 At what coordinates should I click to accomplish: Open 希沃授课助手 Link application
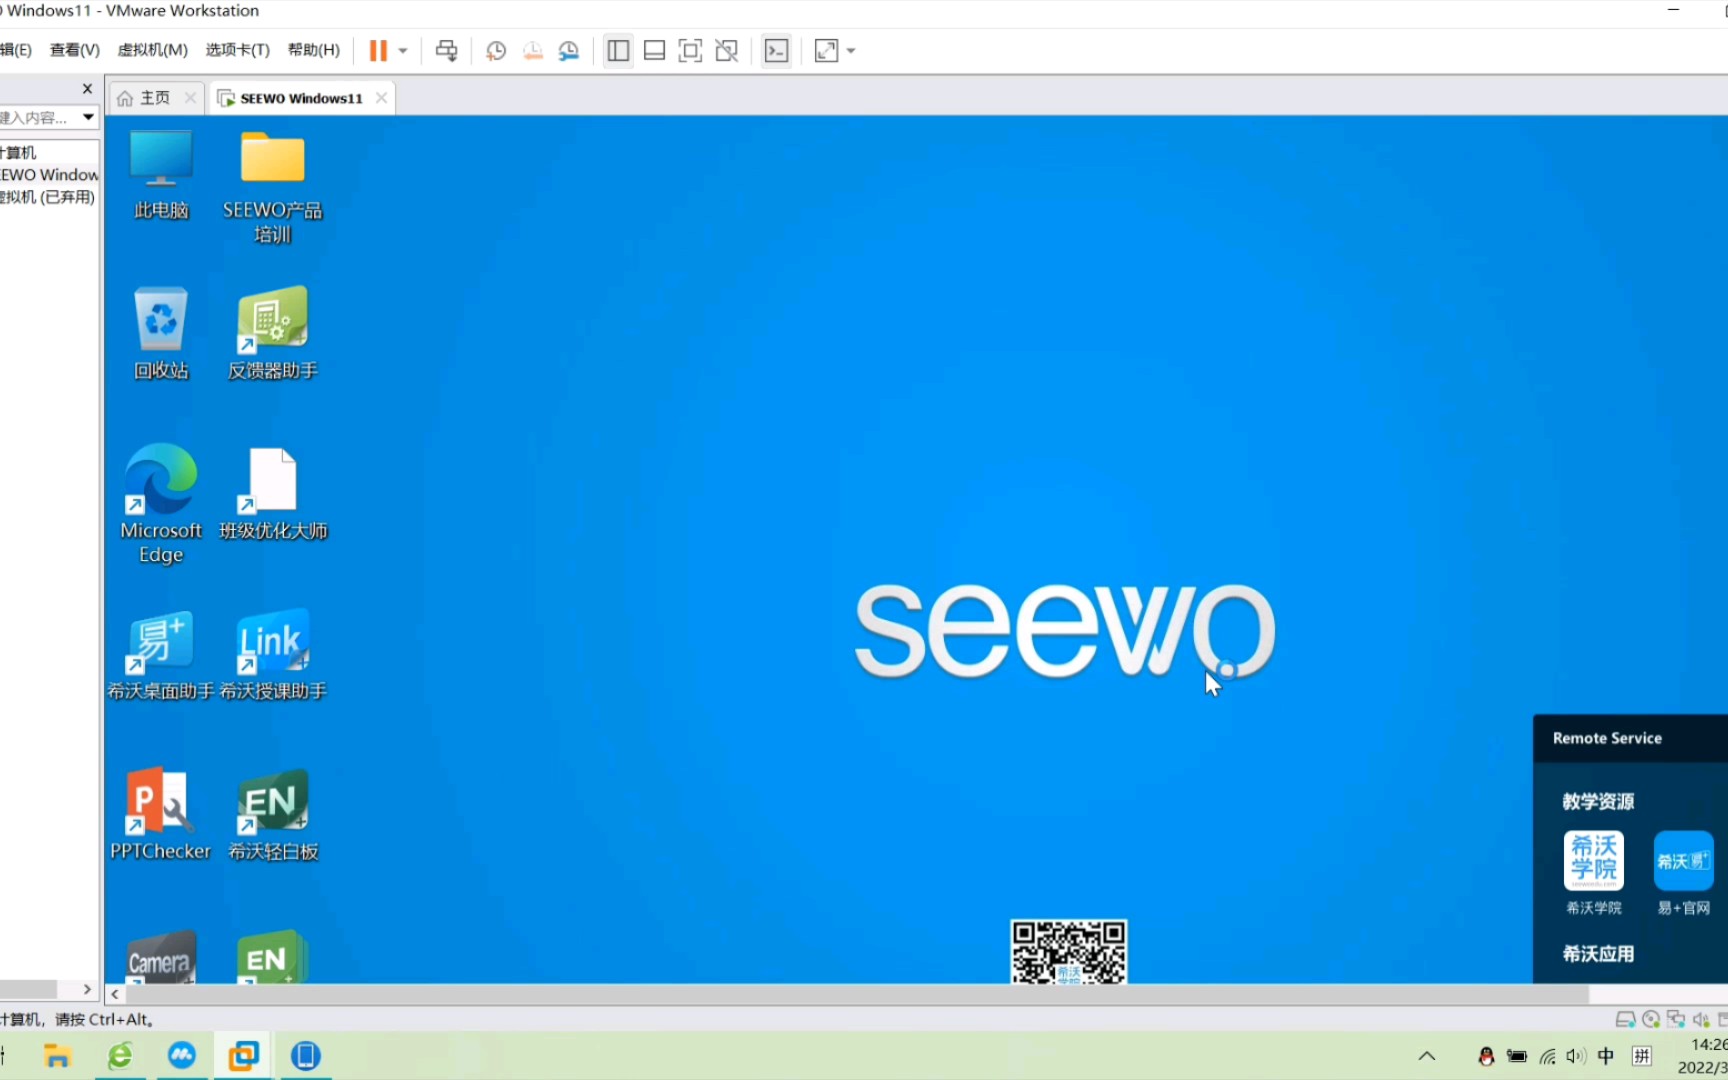(272, 650)
